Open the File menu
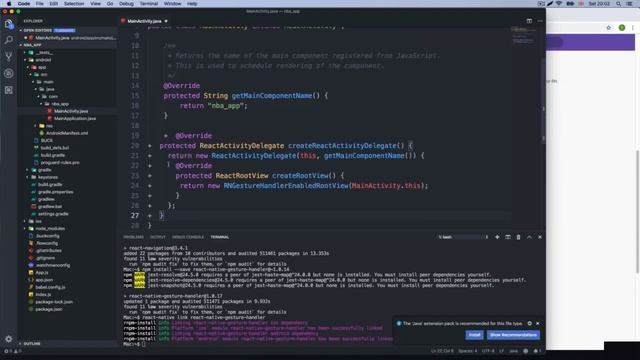Image resolution: width=640 pixels, height=360 pixels. [x=39, y=4]
